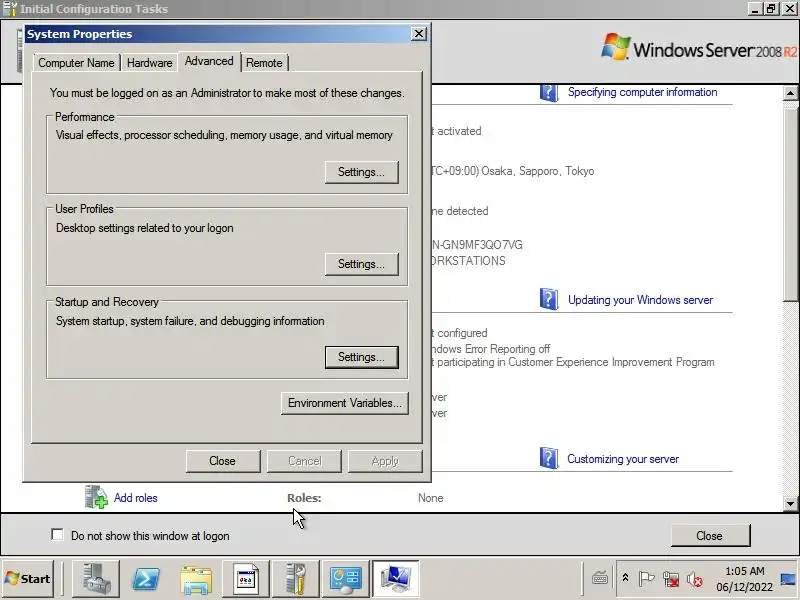Open Windows Explorer folder icon in taskbar
The image size is (800, 600).
196,579
